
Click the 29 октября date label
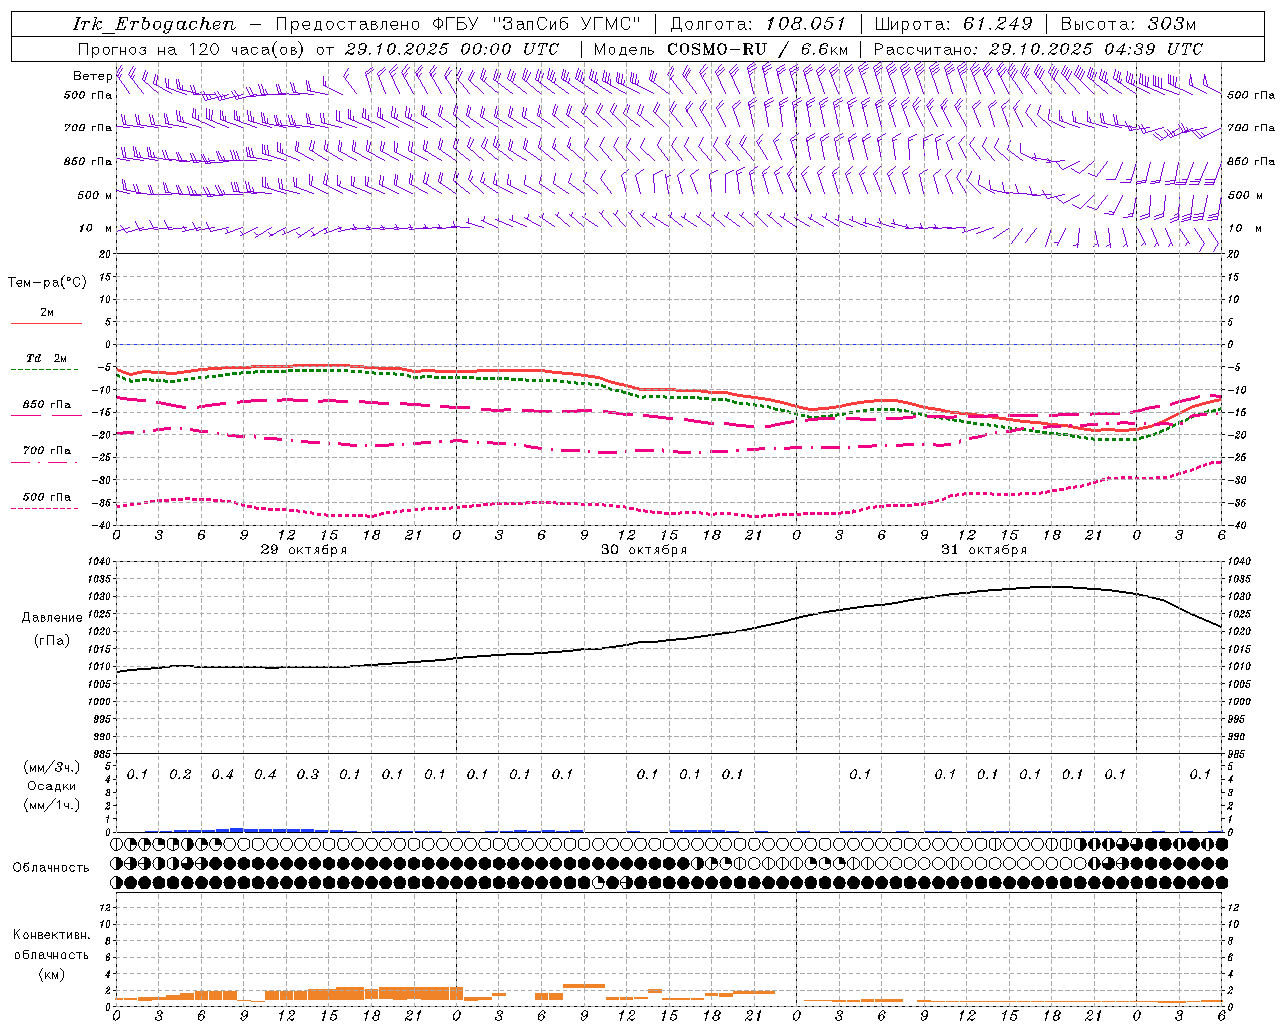[304, 550]
